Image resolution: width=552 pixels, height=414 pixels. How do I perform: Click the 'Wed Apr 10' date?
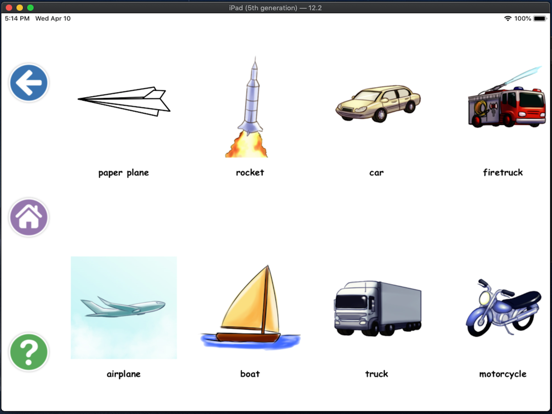click(53, 18)
